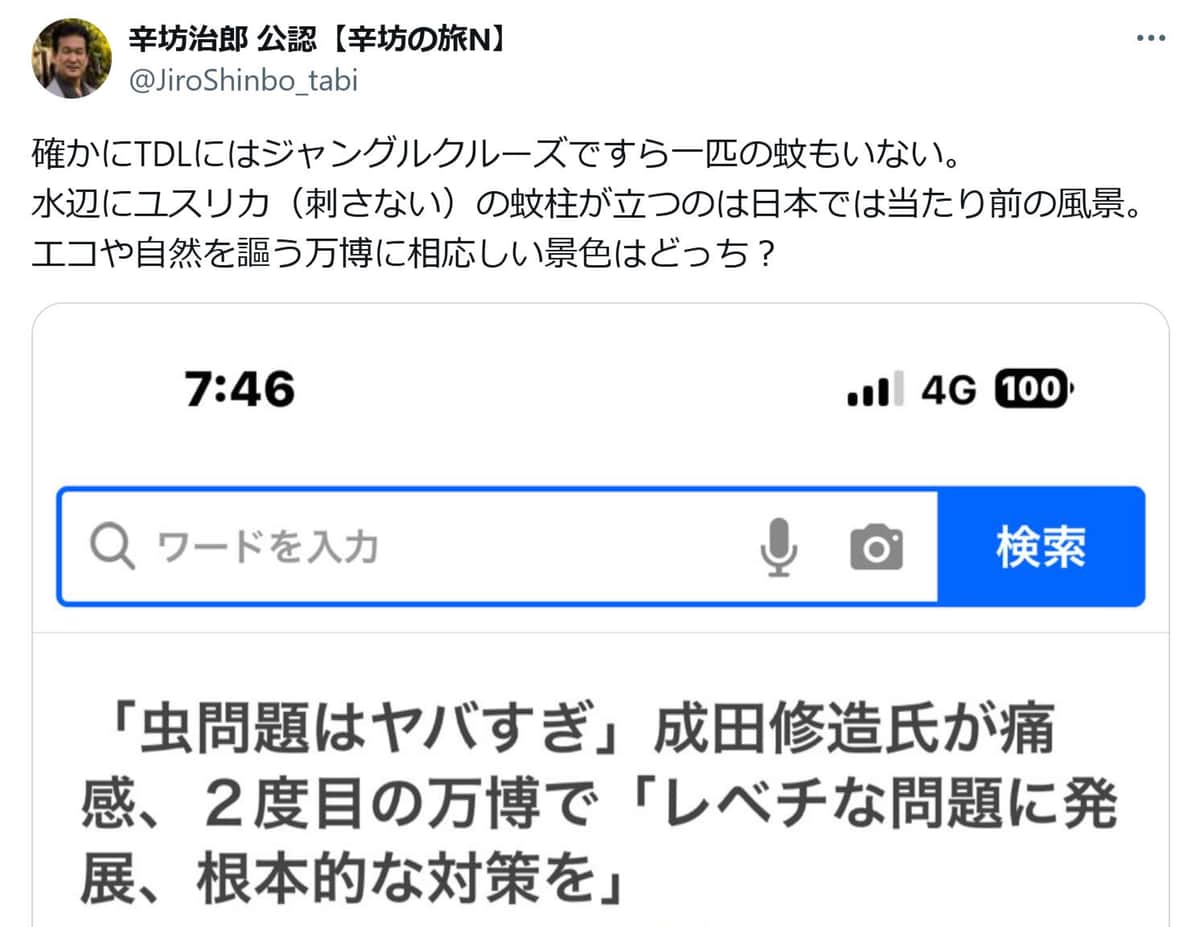The height and width of the screenshot is (927, 1200).
Task: Click the 100 battery indicator icon
Action: pos(1031,389)
